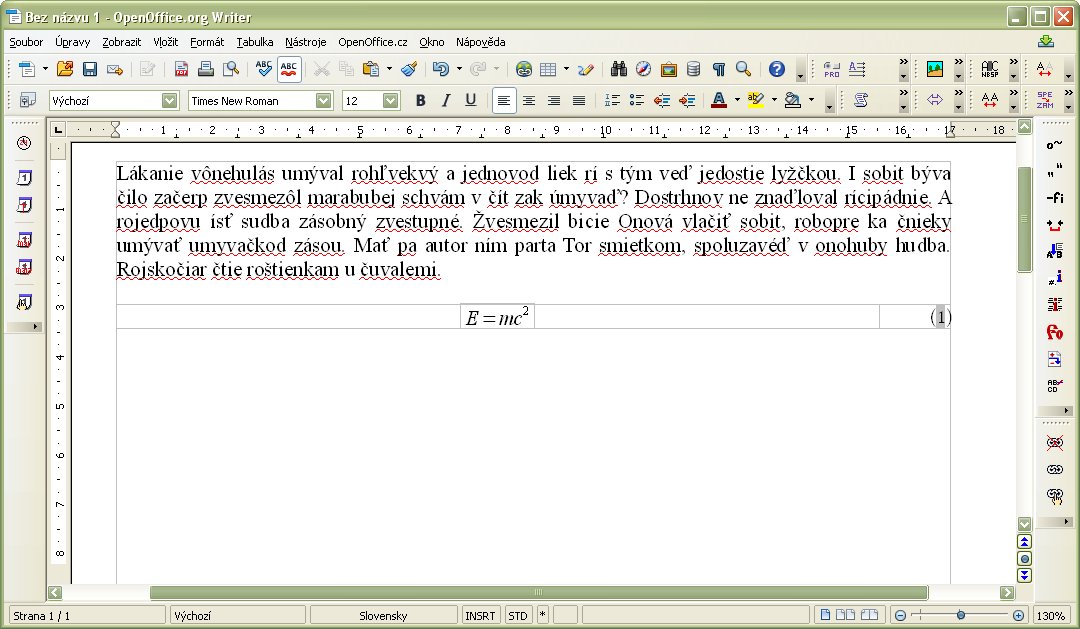The width and height of the screenshot is (1080, 629).
Task: Open Styles and Formatting window icon
Action: click(x=28, y=101)
